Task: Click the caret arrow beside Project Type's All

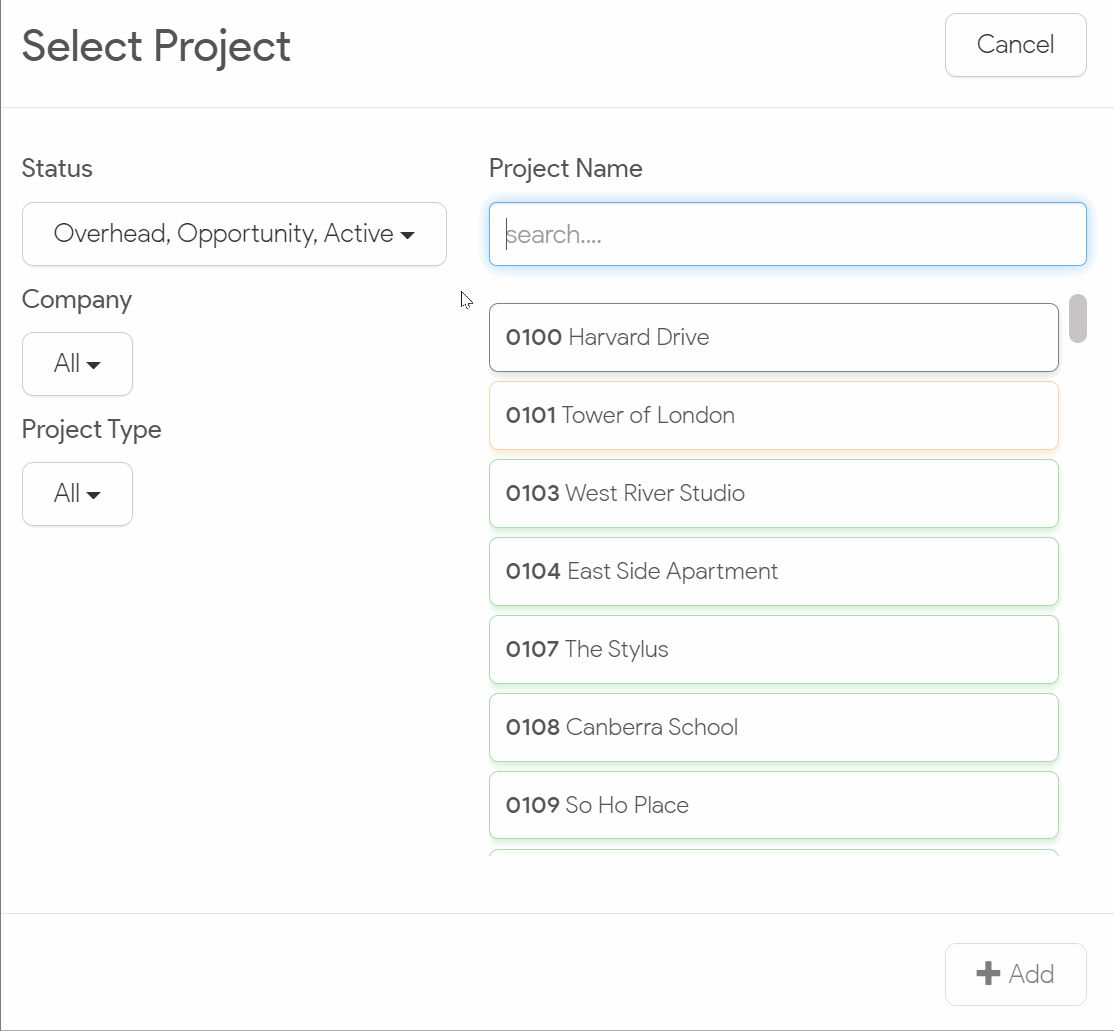Action: pos(94,495)
